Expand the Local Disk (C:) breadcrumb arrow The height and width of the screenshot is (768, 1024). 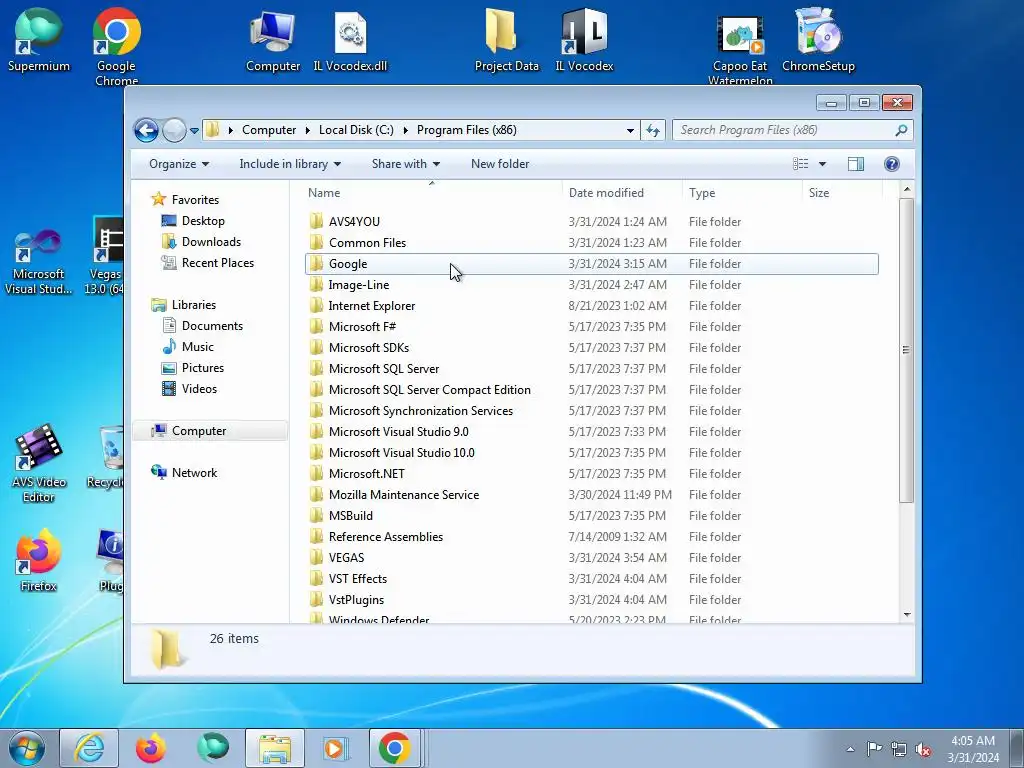point(405,130)
